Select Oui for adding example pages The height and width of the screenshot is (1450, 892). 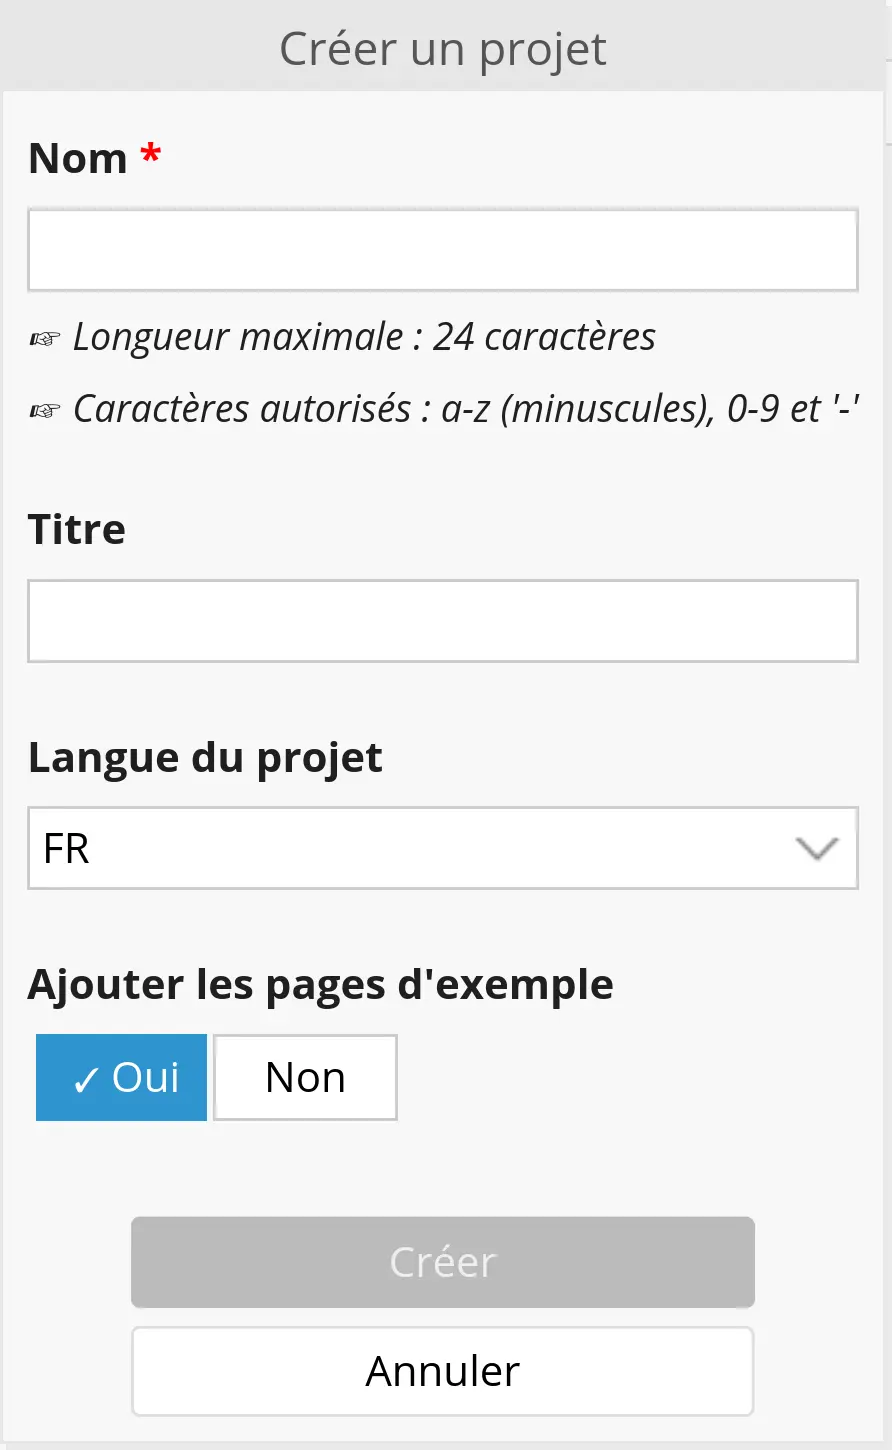122,1077
